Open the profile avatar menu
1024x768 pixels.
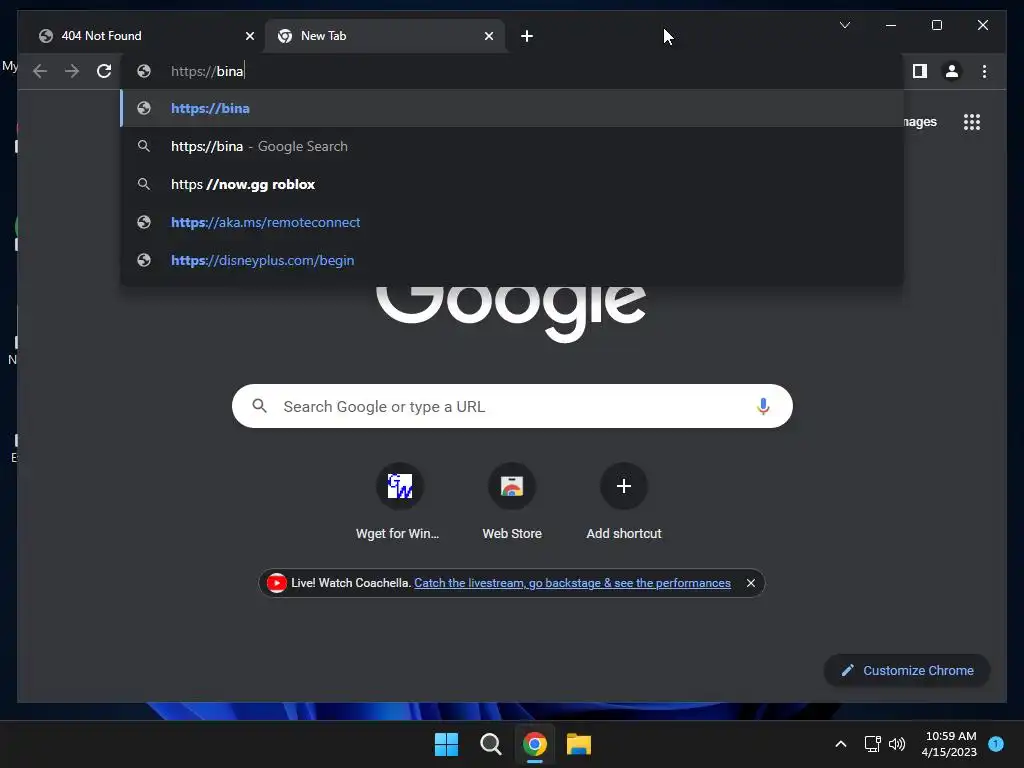pos(952,71)
